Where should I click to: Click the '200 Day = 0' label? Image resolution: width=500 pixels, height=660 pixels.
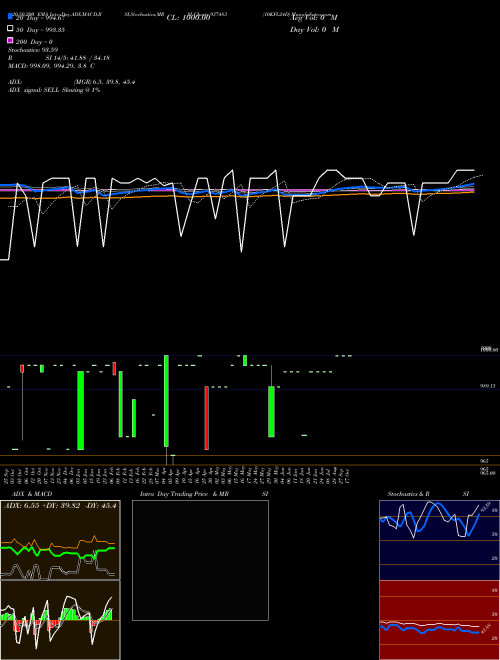coord(34,42)
